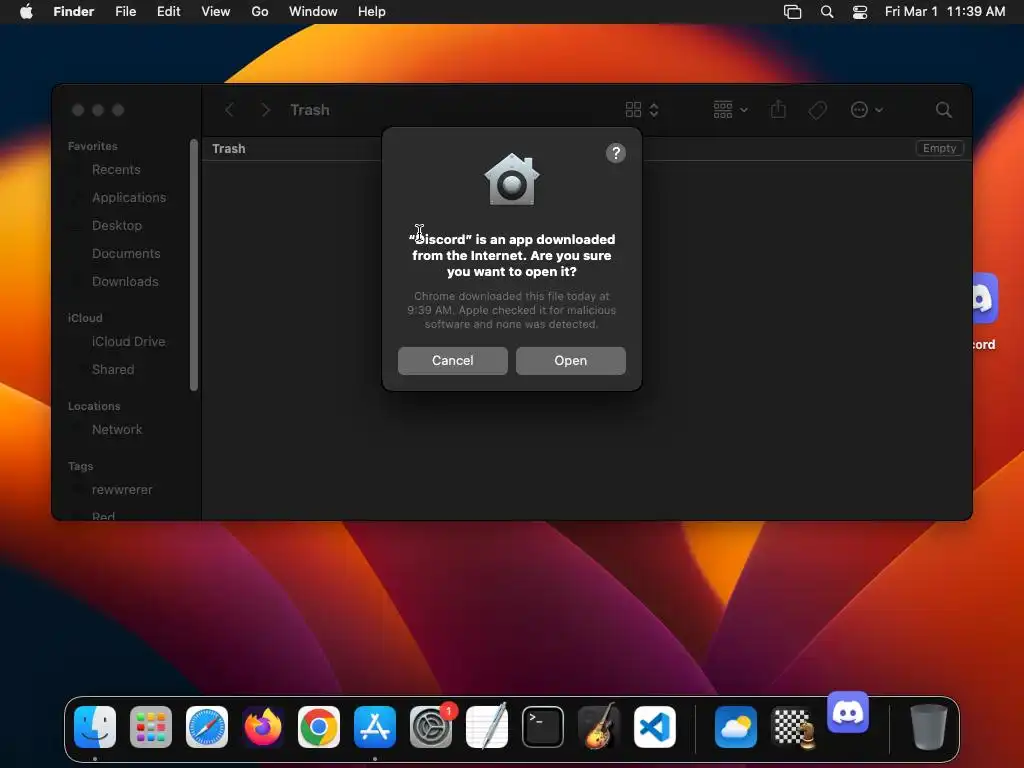The width and height of the screenshot is (1024, 768).
Task: Open GarageBand in the Dock
Action: click(x=599, y=727)
